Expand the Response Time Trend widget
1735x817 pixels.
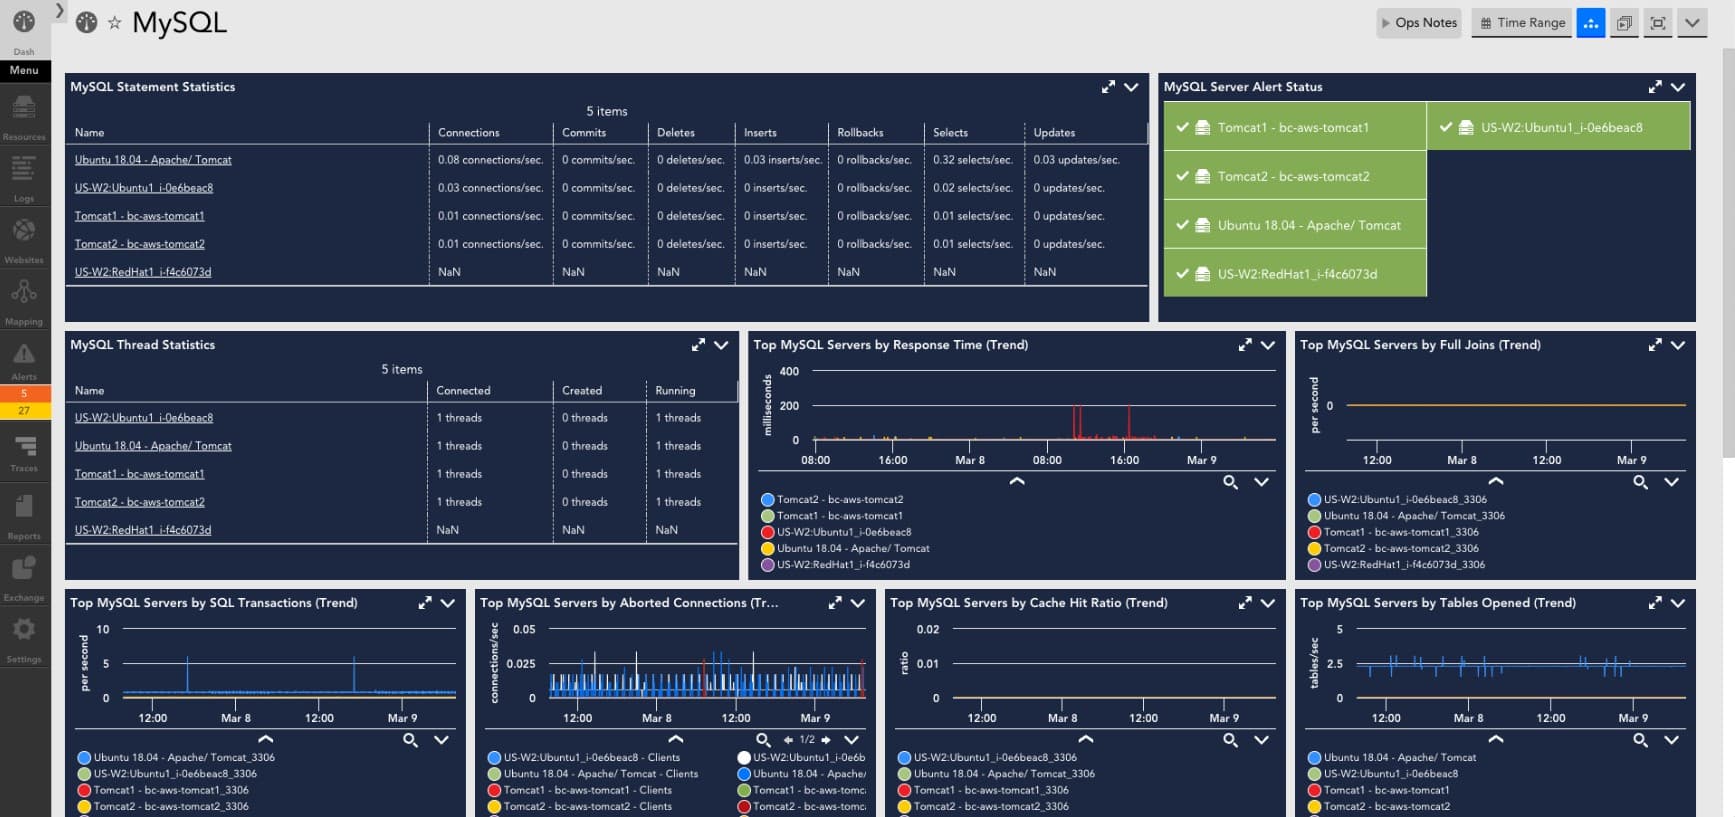click(1245, 345)
